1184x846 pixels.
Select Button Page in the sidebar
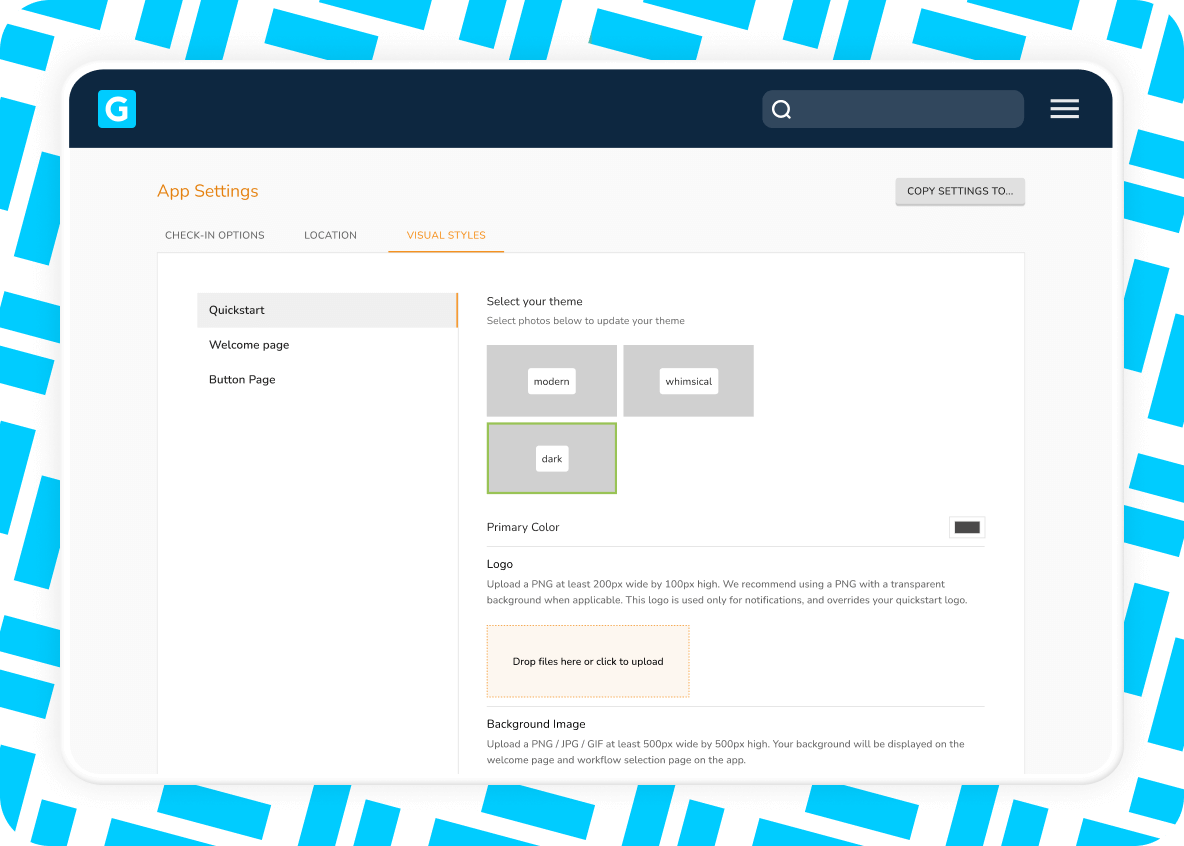(x=242, y=379)
